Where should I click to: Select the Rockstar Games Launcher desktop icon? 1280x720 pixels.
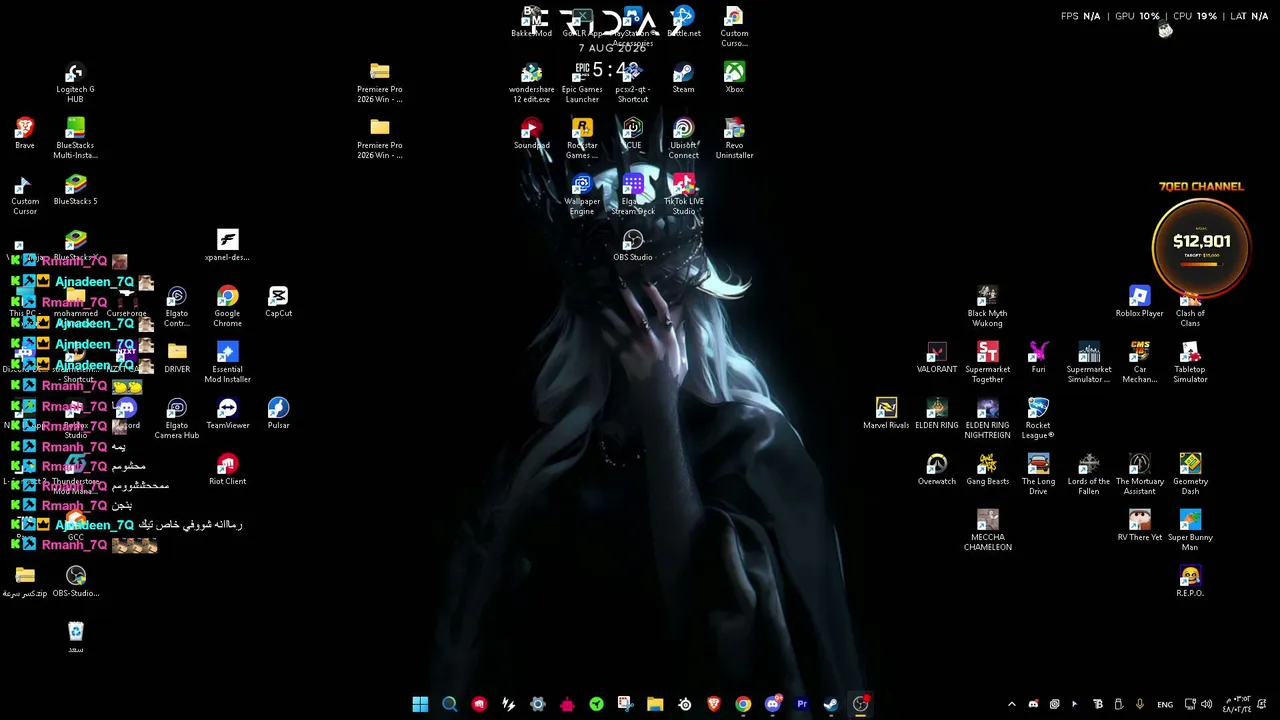pyautogui.click(x=582, y=139)
